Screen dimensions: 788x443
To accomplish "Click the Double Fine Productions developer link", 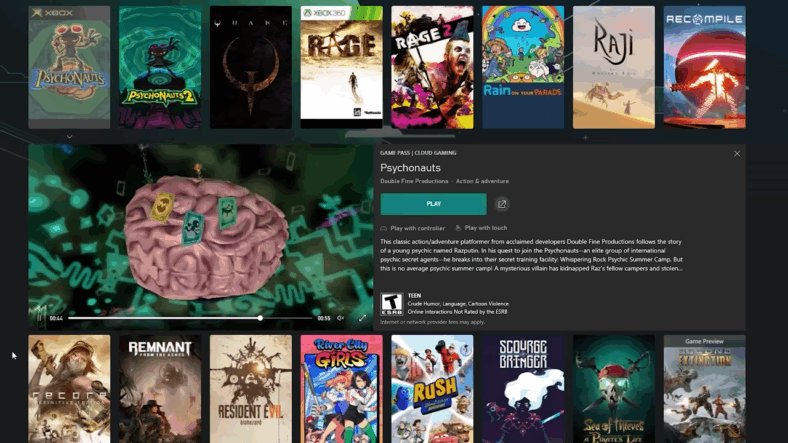I will coord(414,181).
